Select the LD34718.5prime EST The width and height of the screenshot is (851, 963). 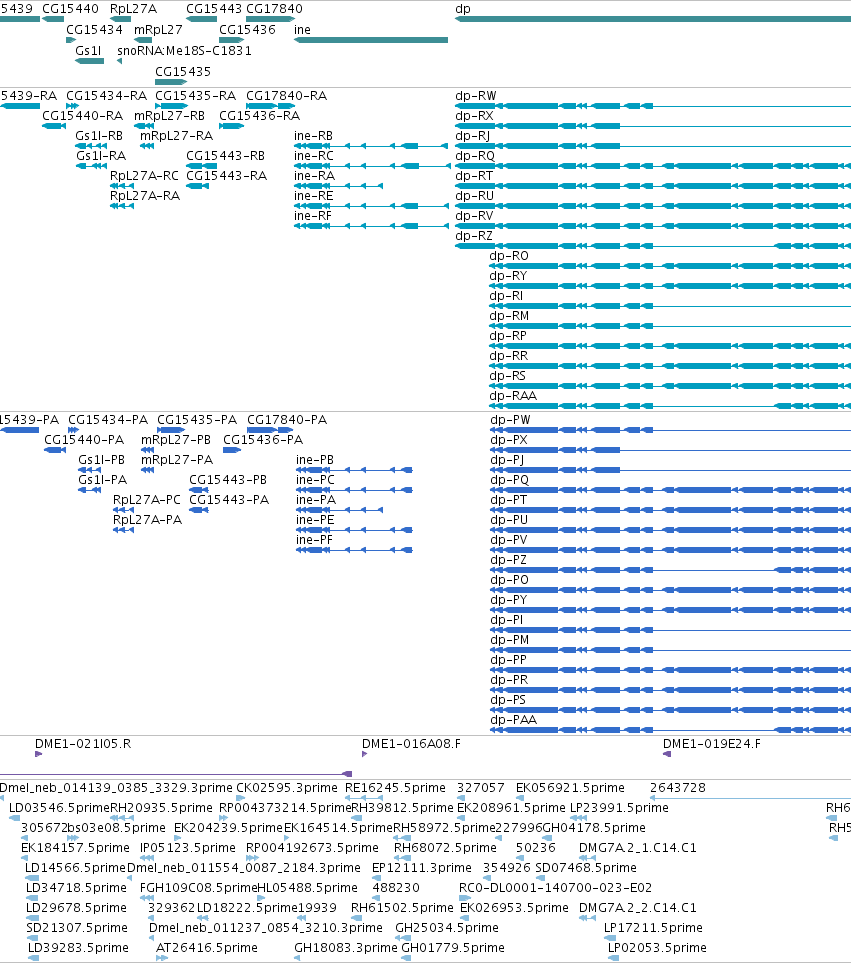click(x=32, y=898)
